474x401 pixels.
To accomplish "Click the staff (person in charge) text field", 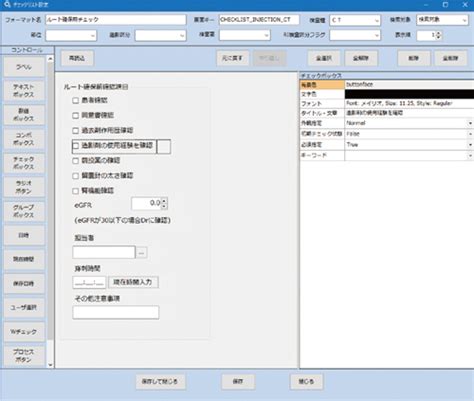I will [x=104, y=252].
